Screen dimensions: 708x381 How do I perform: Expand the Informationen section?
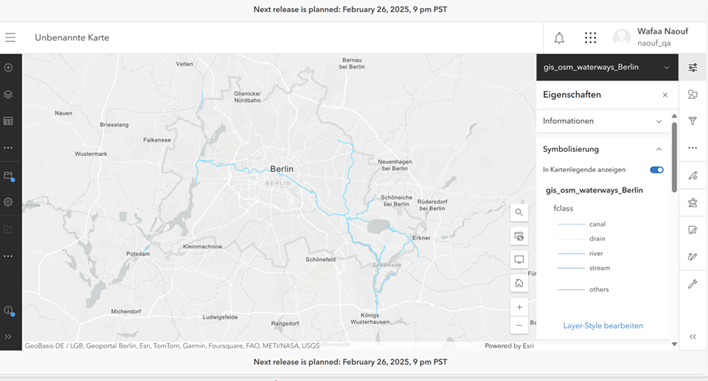click(603, 121)
